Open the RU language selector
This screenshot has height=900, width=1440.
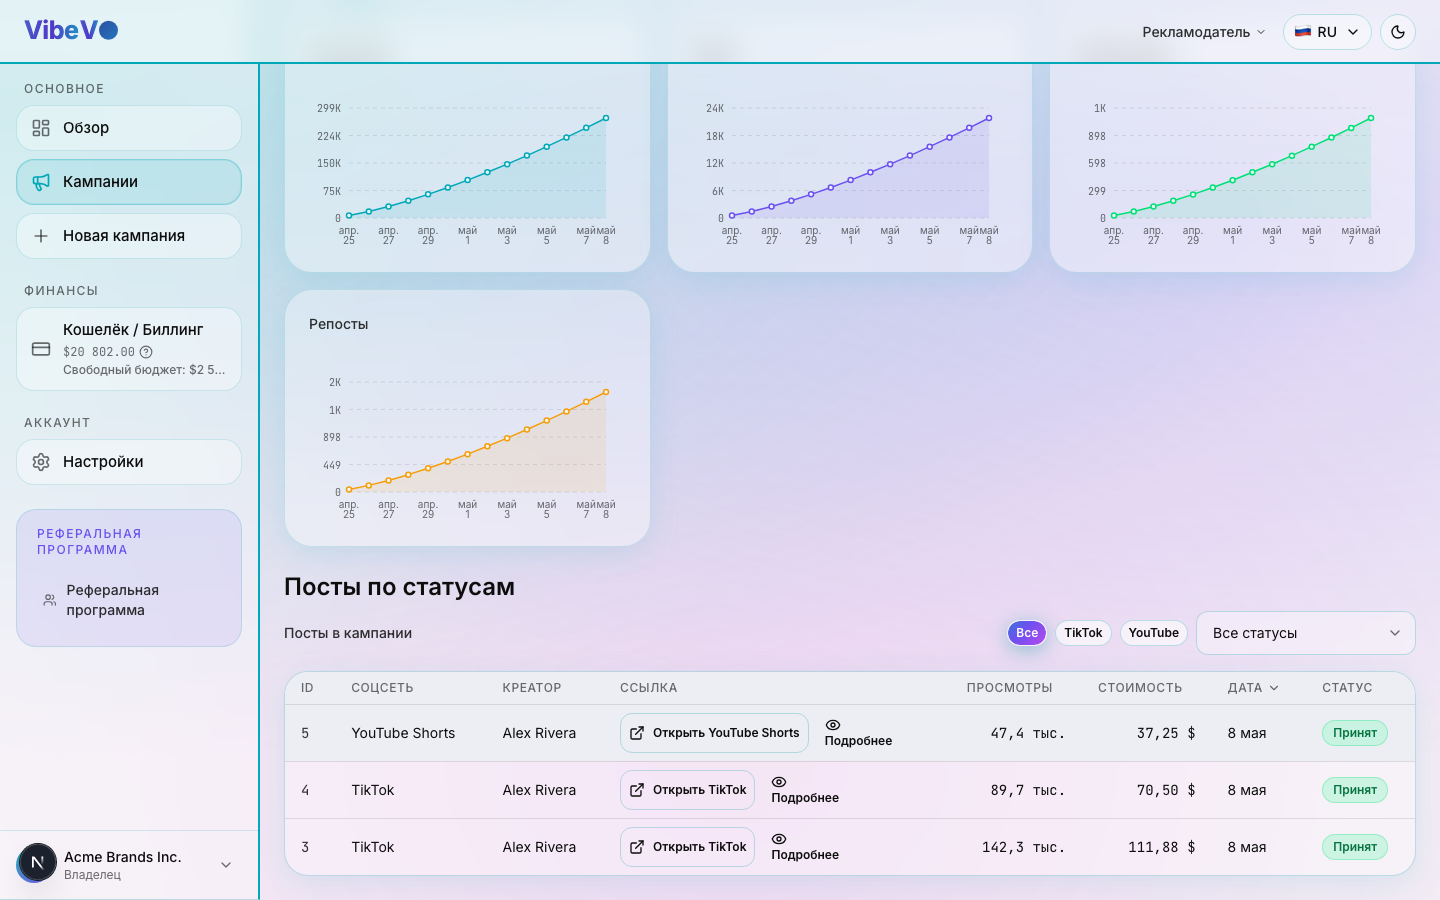click(x=1327, y=32)
